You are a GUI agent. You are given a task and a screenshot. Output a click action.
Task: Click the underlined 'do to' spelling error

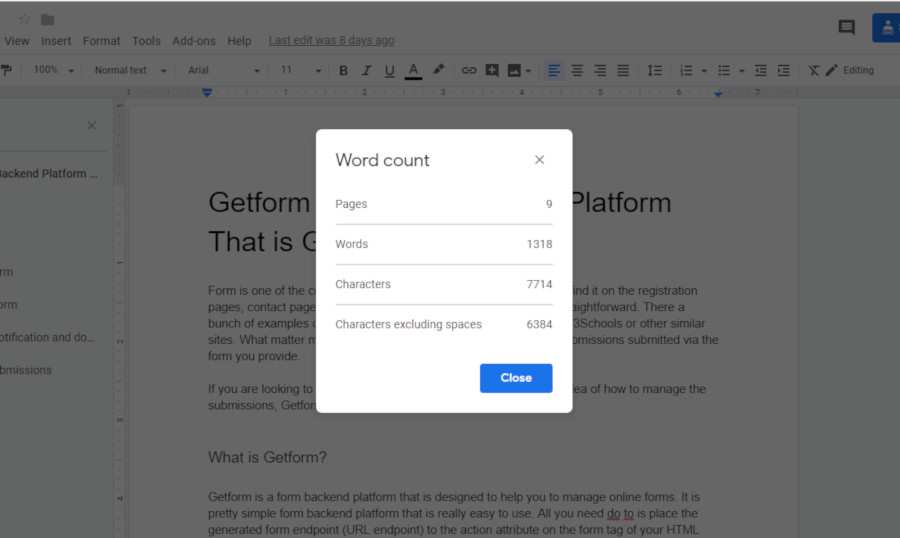[620, 513]
